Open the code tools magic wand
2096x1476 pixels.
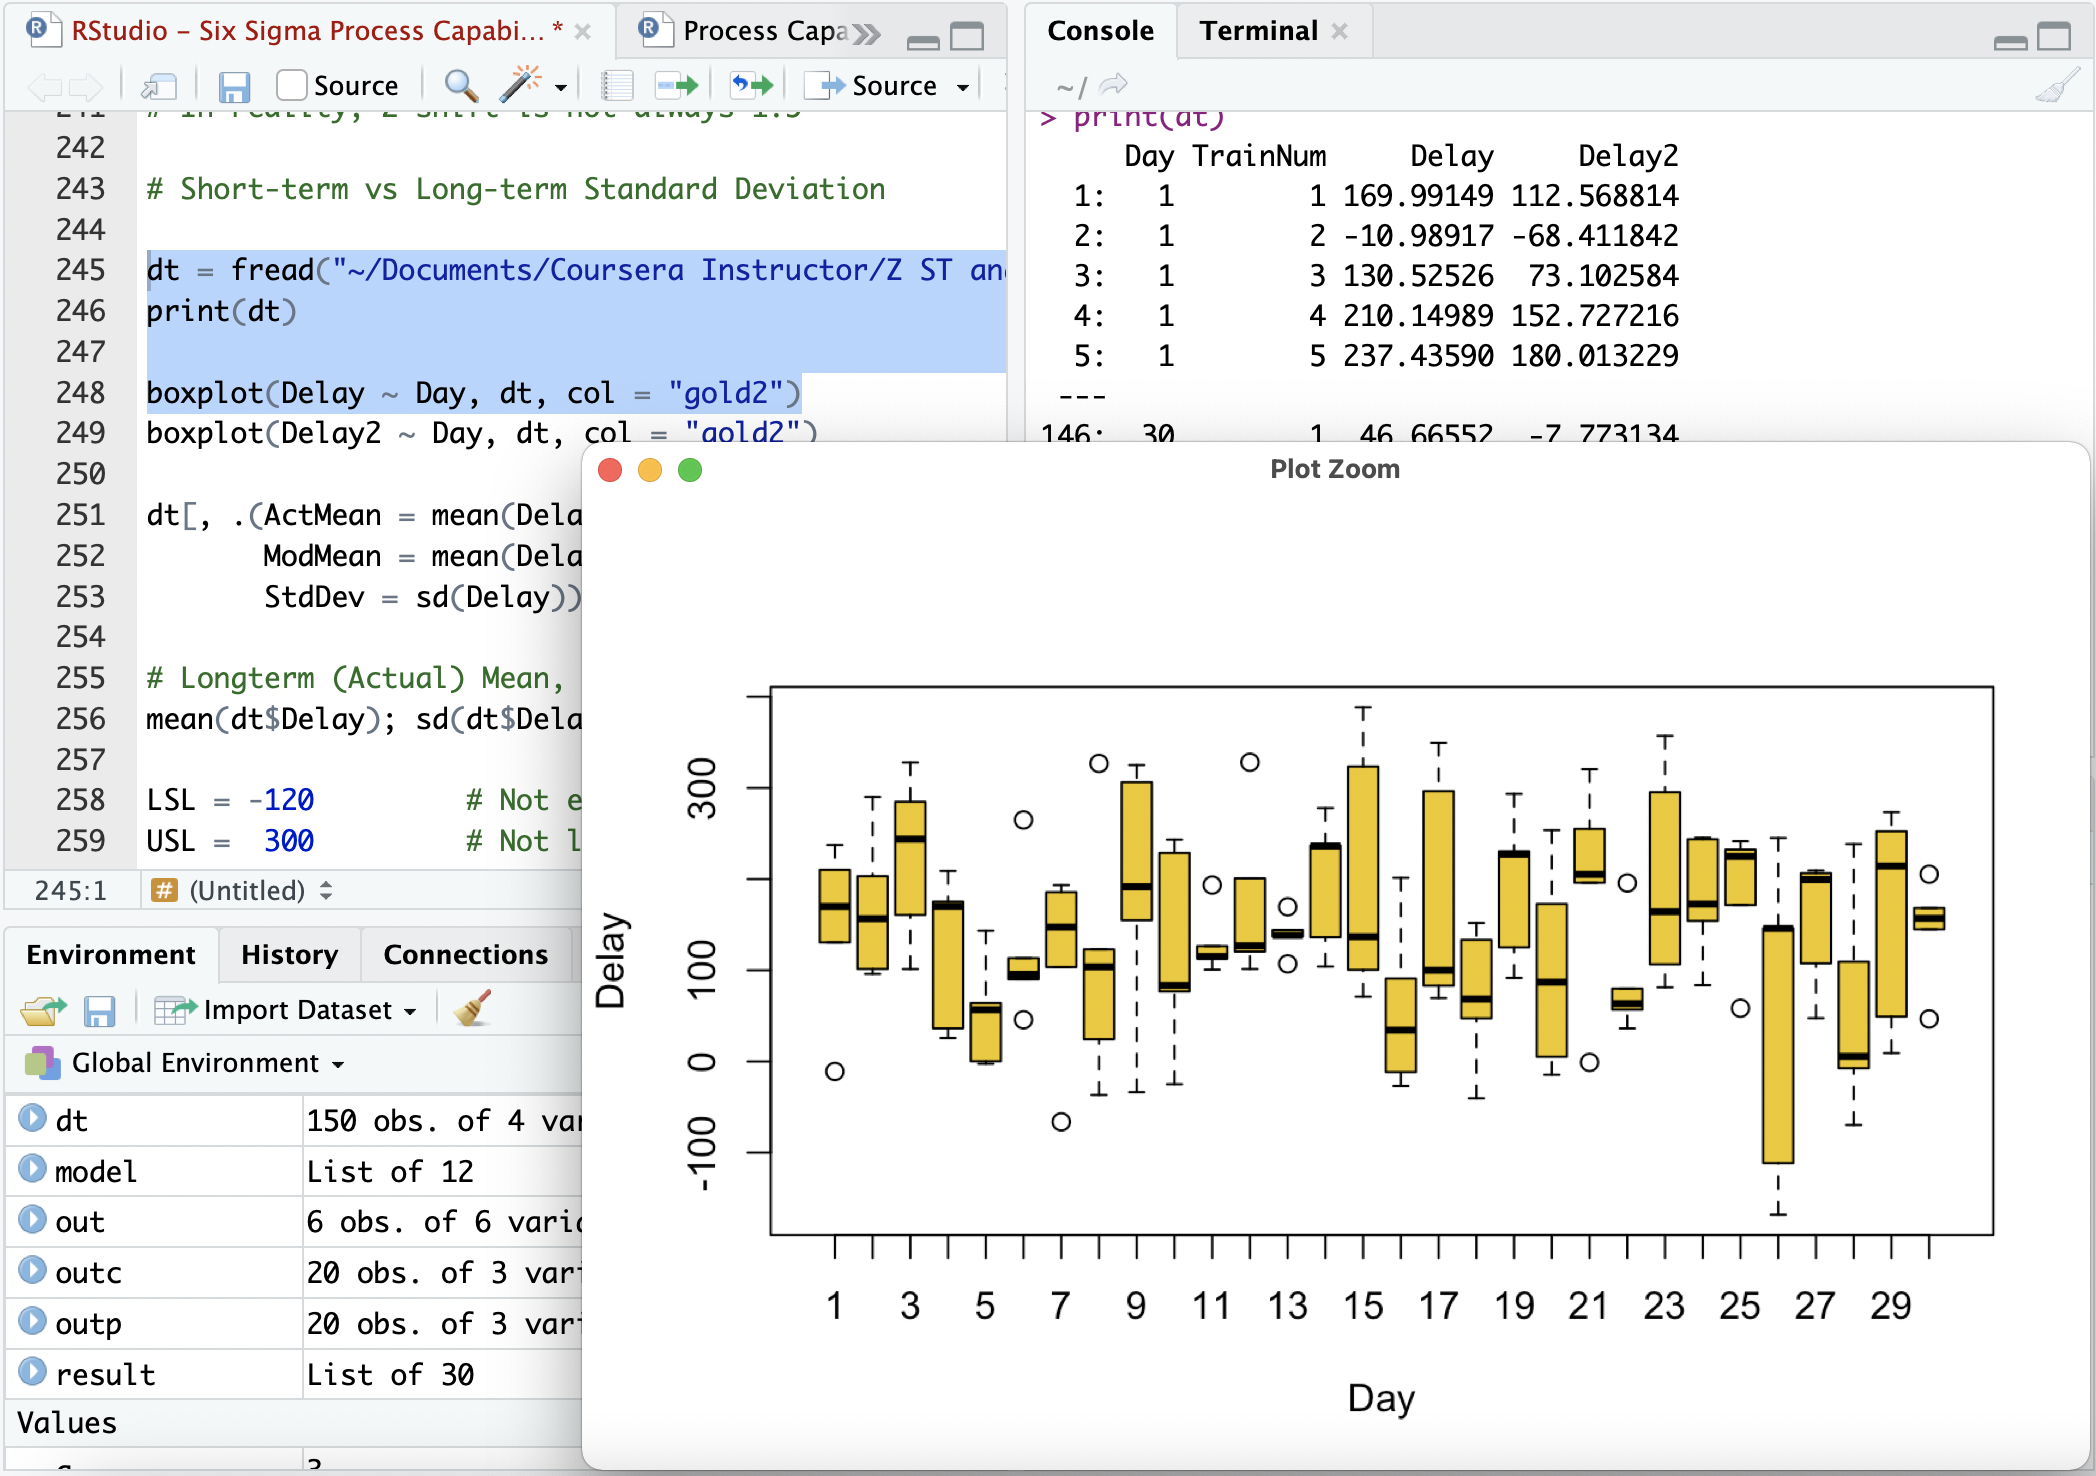click(521, 86)
